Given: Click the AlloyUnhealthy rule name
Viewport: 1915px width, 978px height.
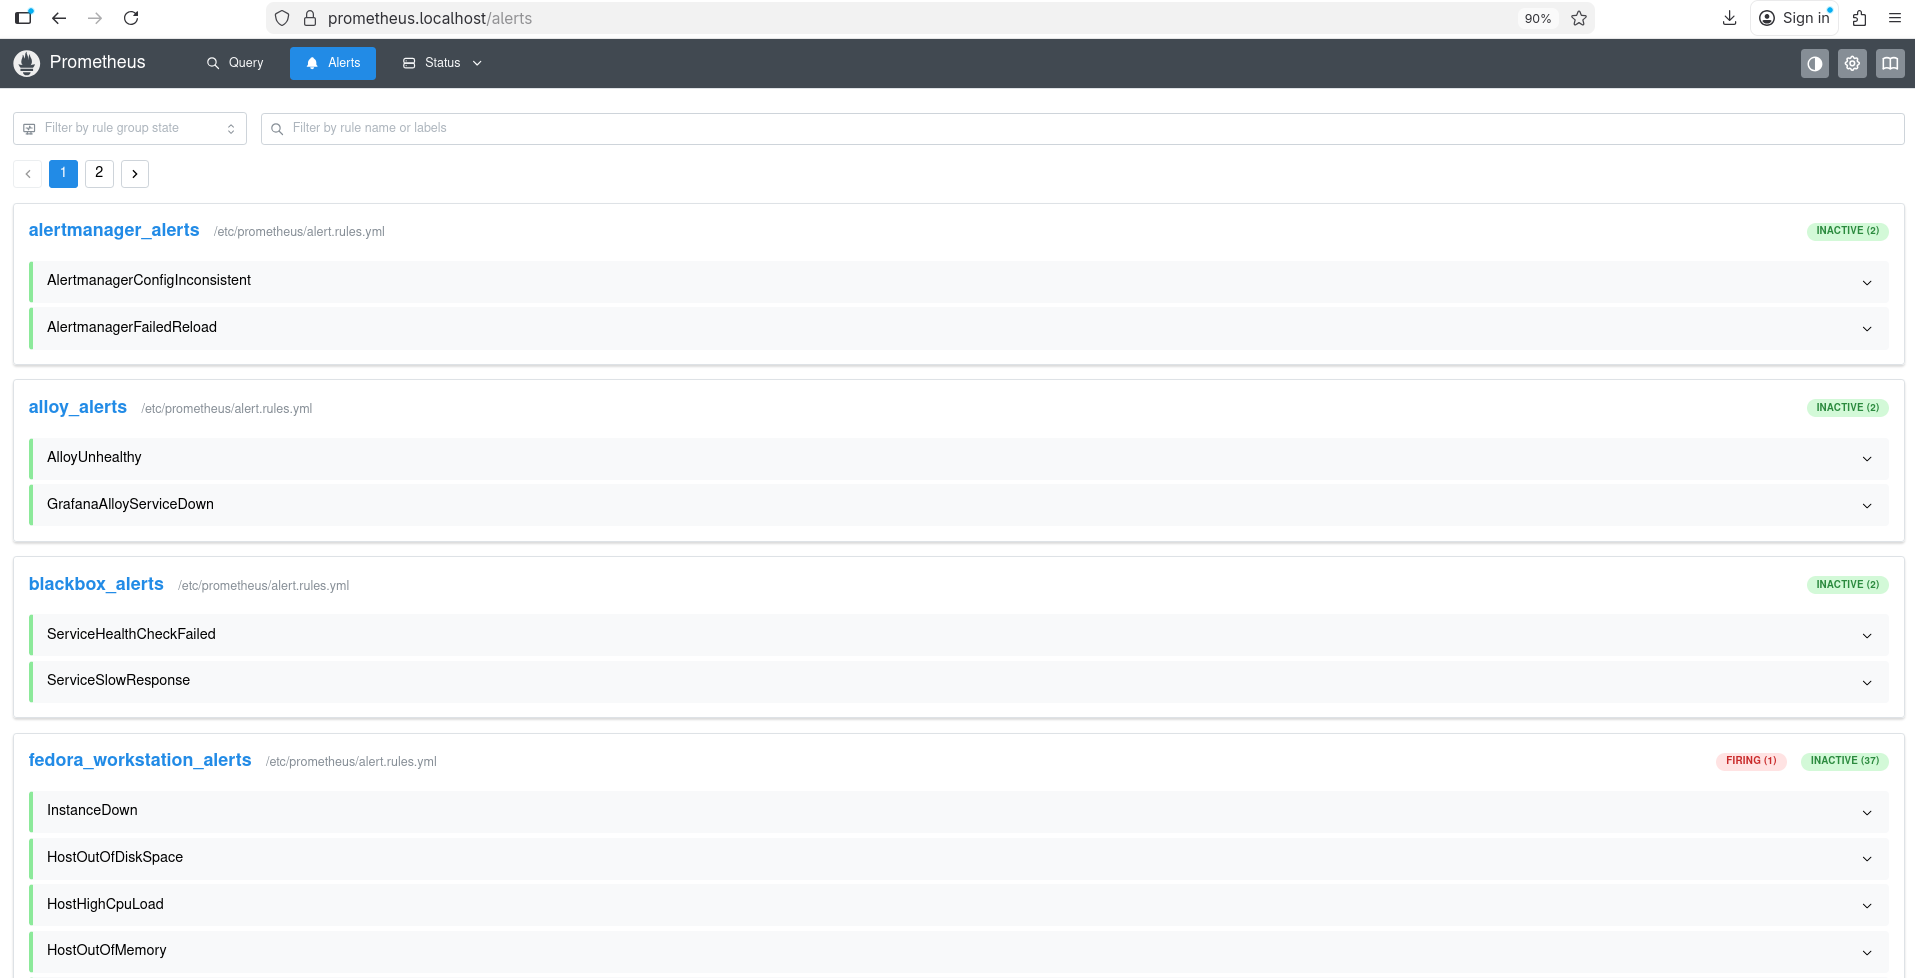Looking at the screenshot, I should (94, 457).
